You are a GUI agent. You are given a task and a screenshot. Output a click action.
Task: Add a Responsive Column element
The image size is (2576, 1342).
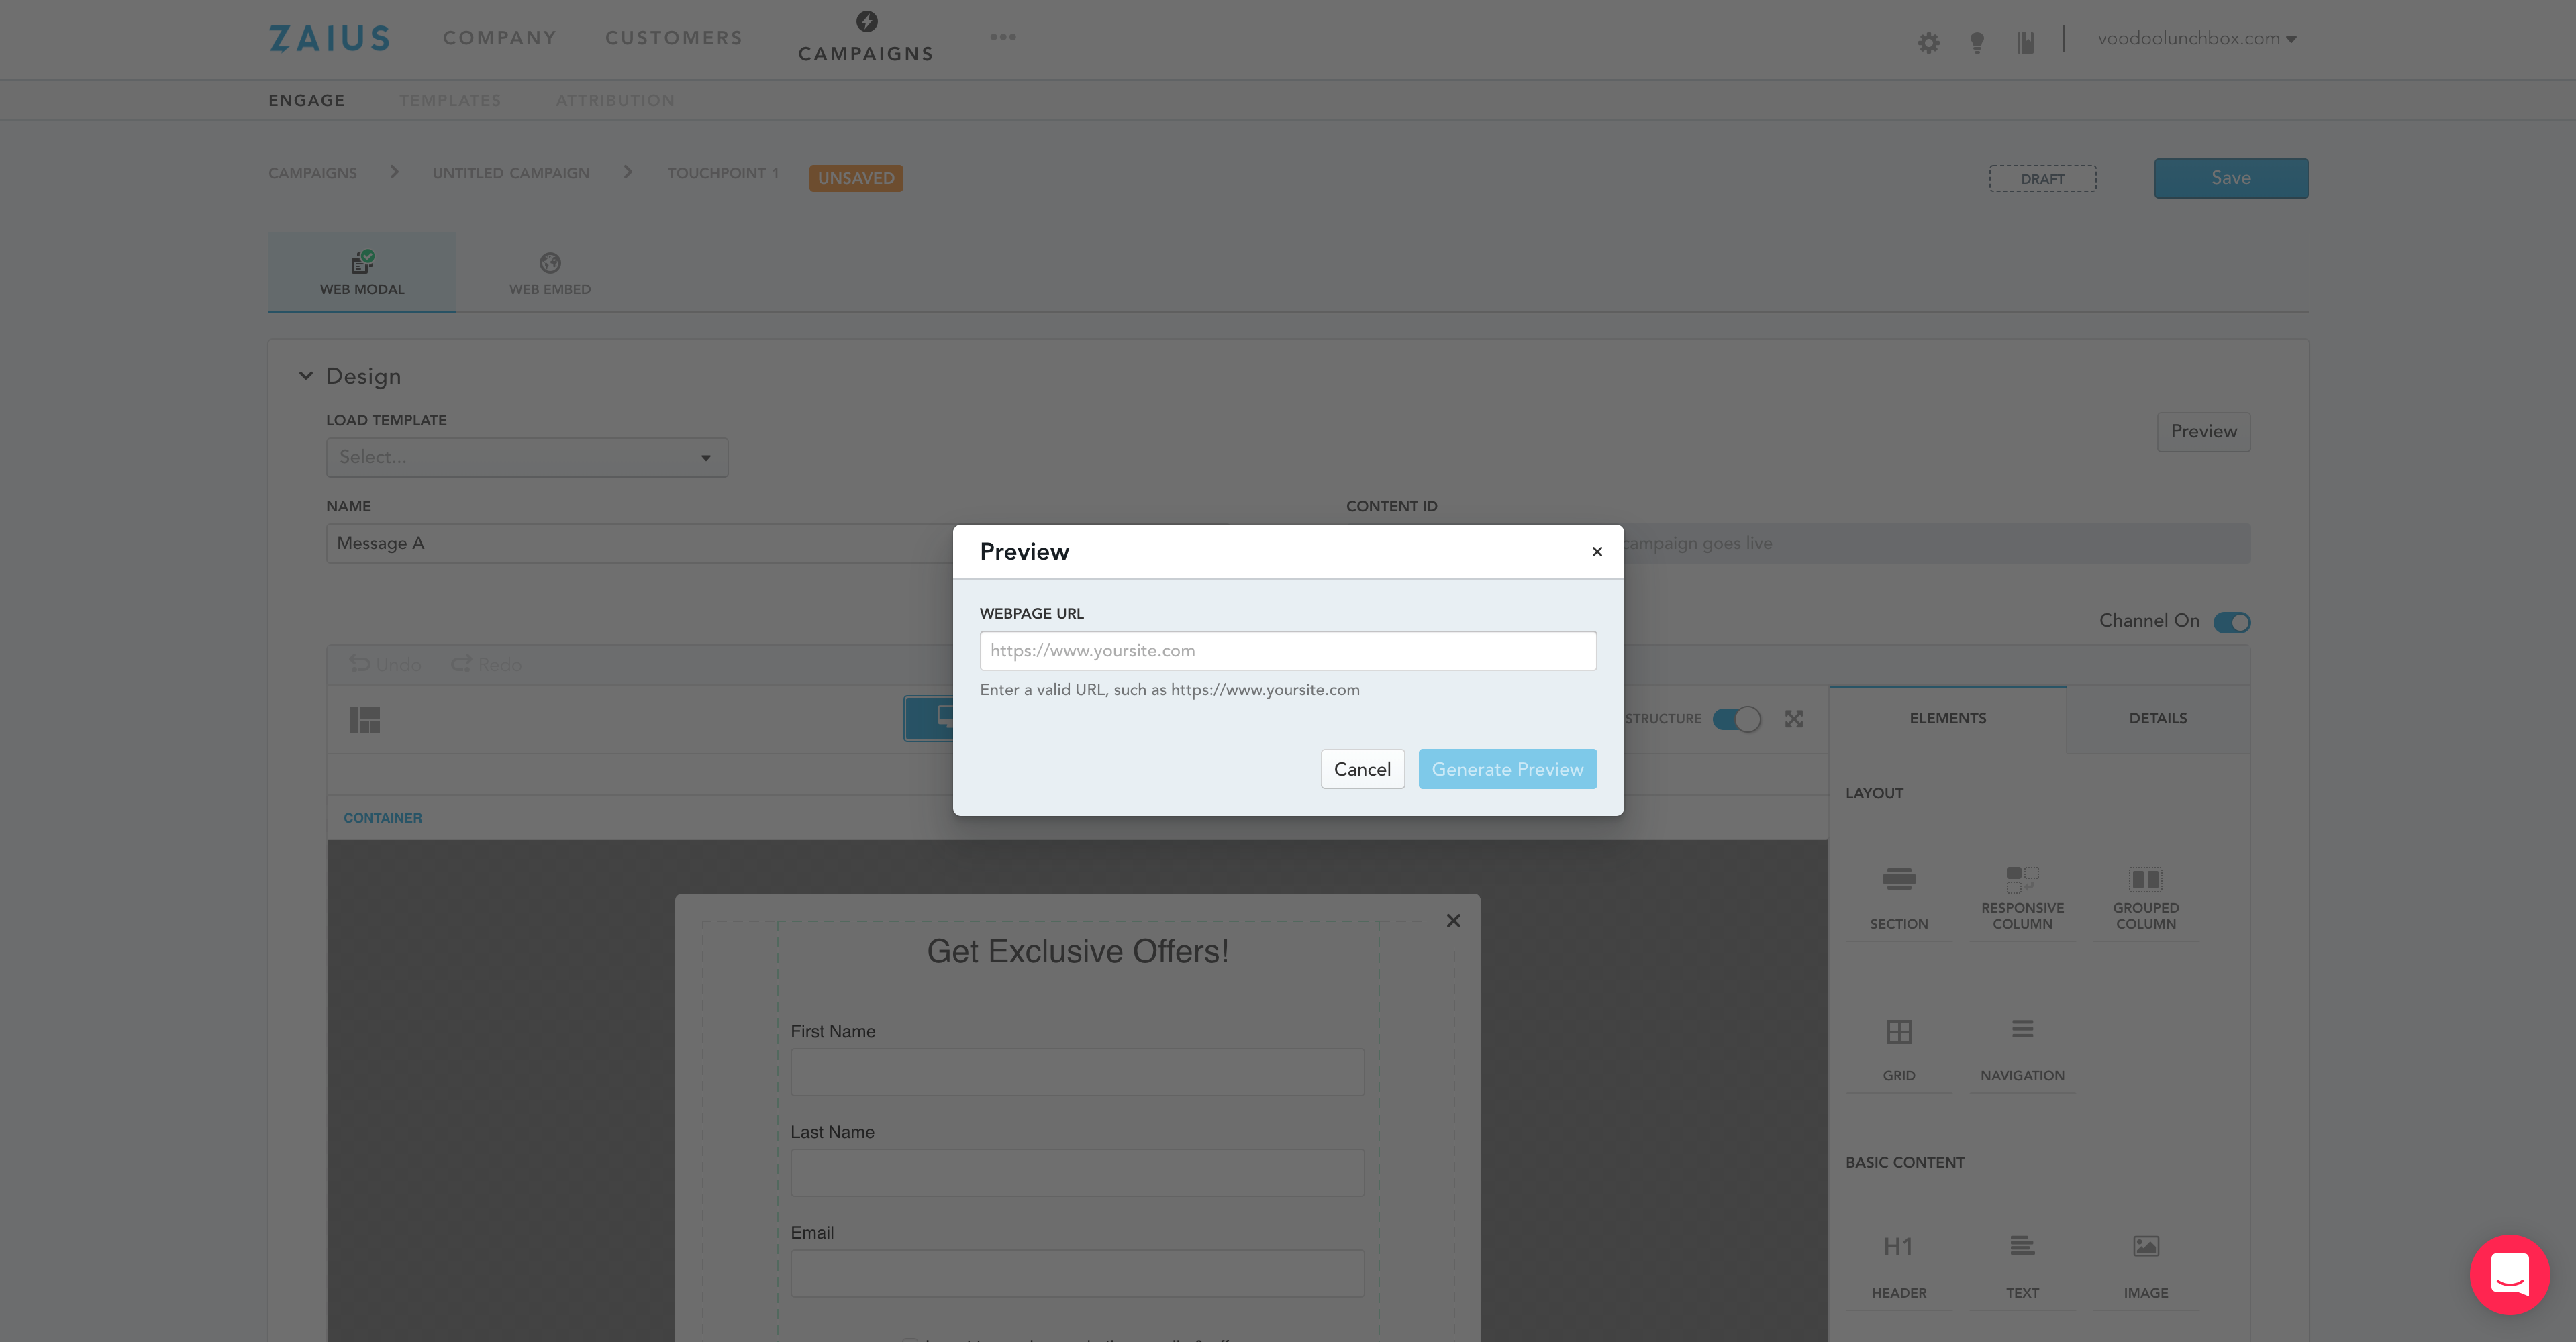[2022, 897]
